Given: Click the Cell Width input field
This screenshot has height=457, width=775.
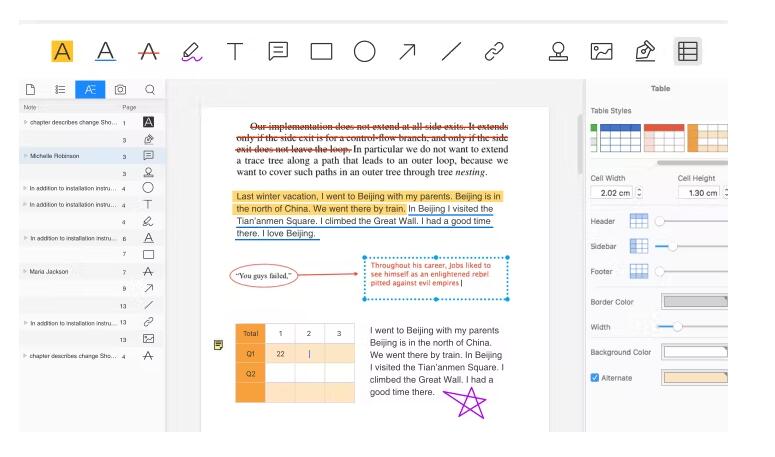Looking at the screenshot, I should point(611,192).
